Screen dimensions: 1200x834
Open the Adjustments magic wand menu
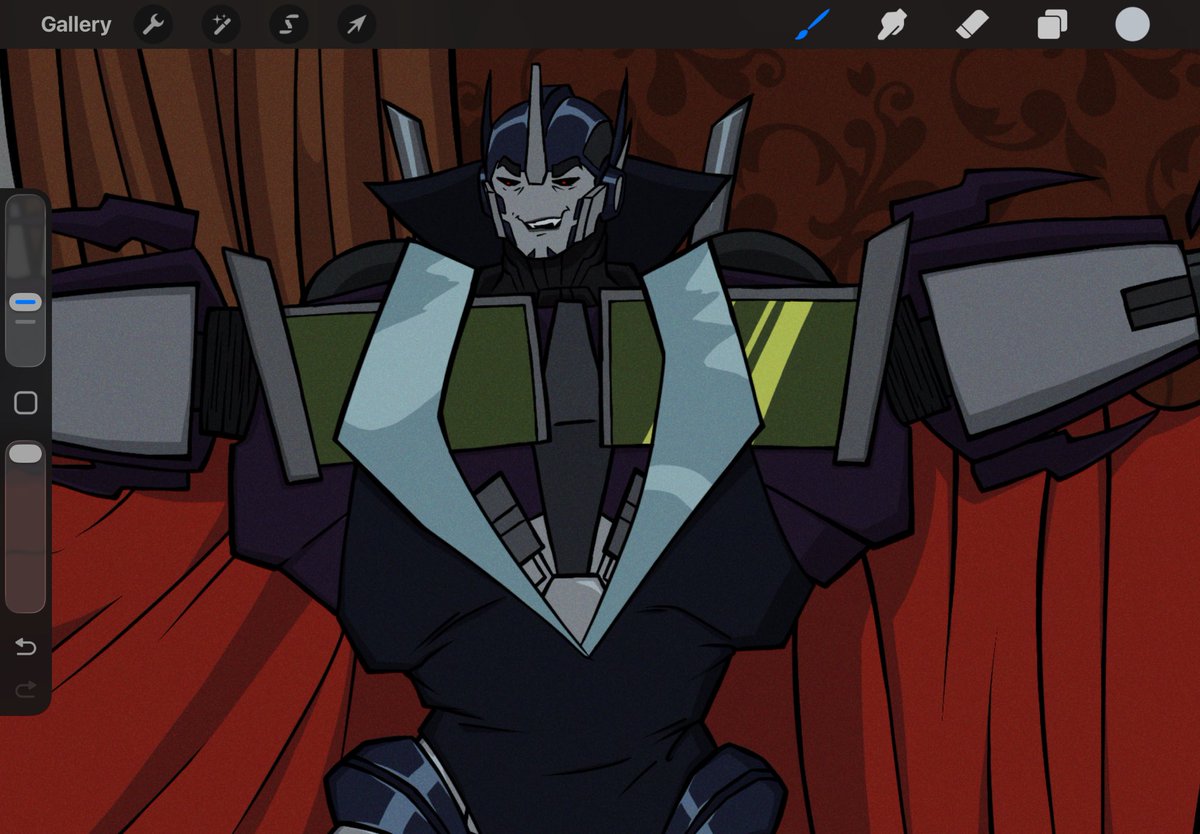[x=220, y=24]
